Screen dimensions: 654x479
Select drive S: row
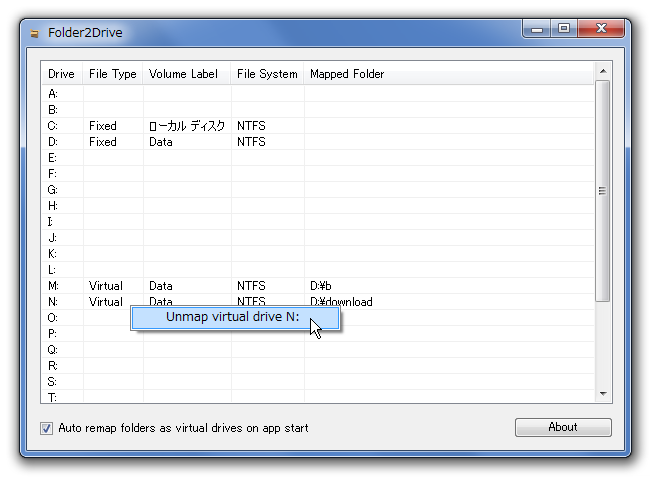tap(318, 382)
